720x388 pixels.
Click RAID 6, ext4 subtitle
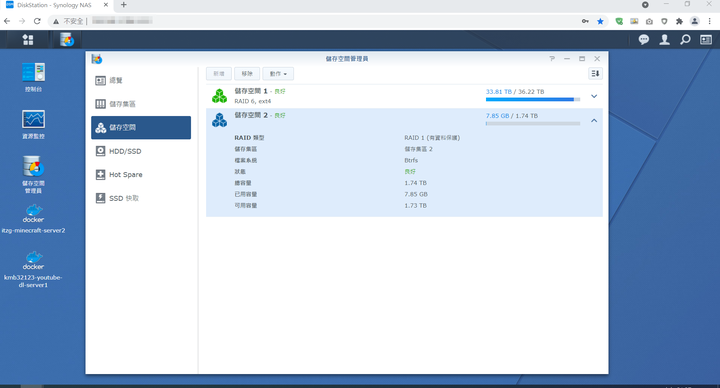[x=253, y=101]
